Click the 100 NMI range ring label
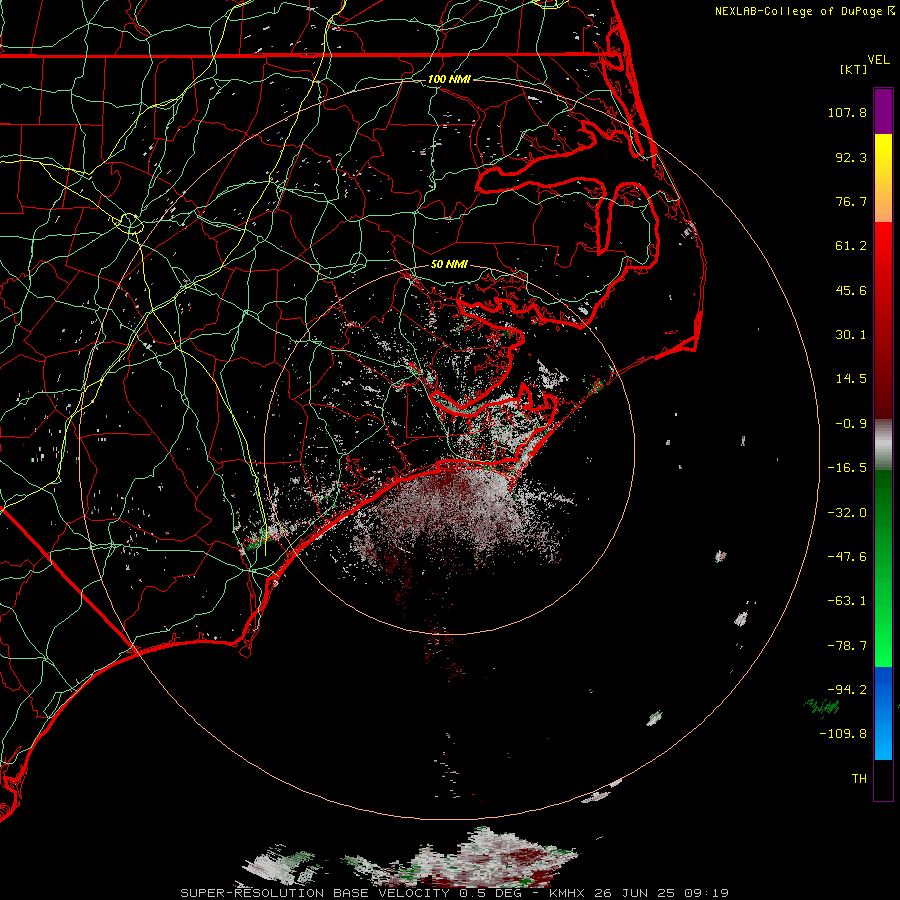900x900 pixels. (x=449, y=79)
